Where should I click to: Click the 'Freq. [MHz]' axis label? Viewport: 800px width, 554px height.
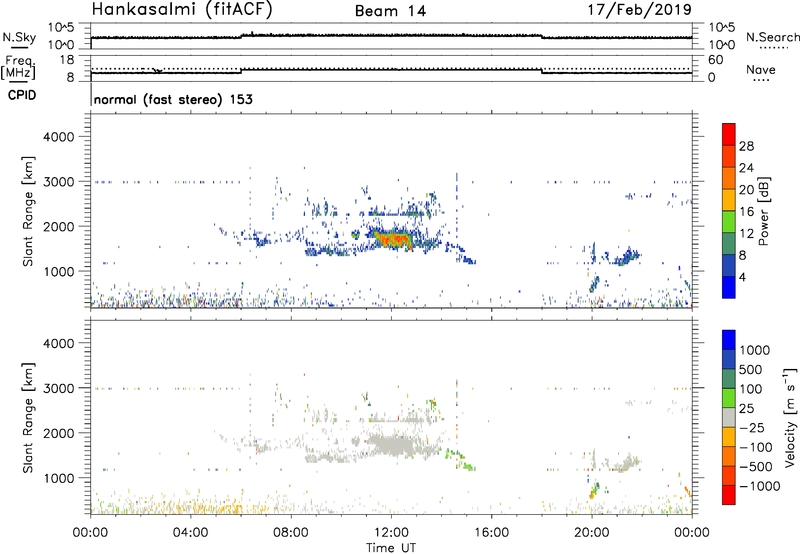18,67
